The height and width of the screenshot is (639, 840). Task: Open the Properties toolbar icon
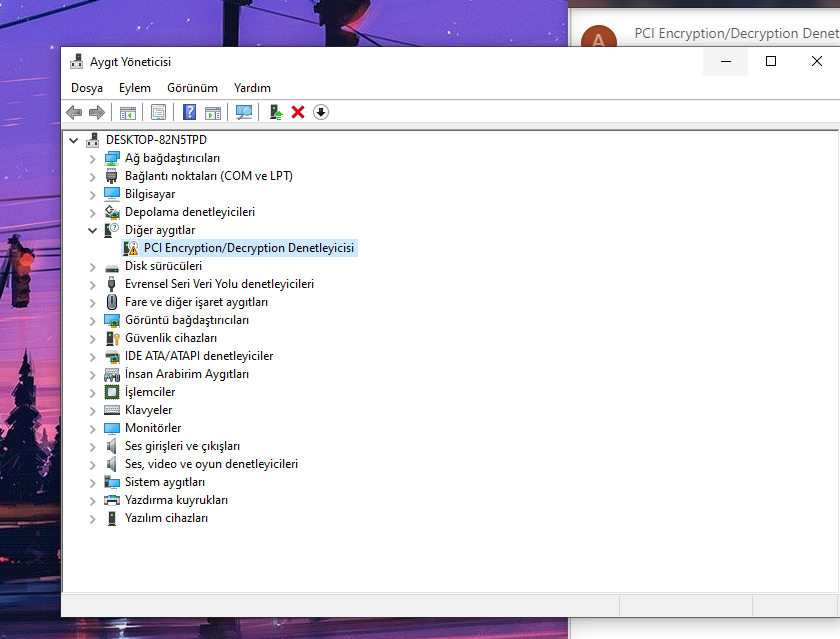(x=159, y=112)
